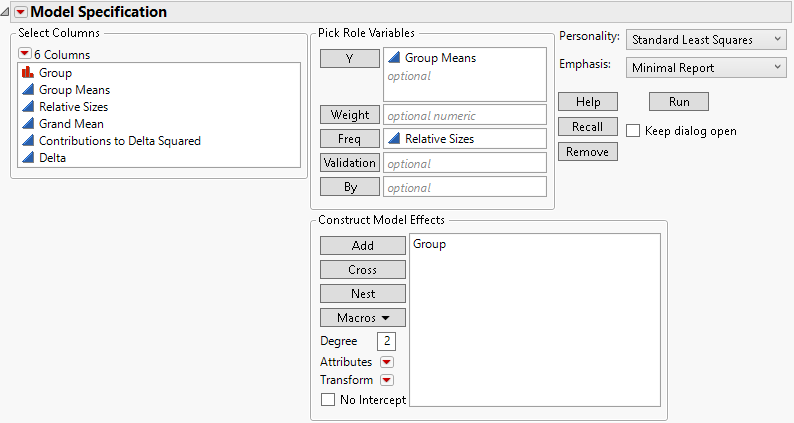The image size is (794, 423).
Task: Select Contributions to Delta Squared column
Action: 120,141
